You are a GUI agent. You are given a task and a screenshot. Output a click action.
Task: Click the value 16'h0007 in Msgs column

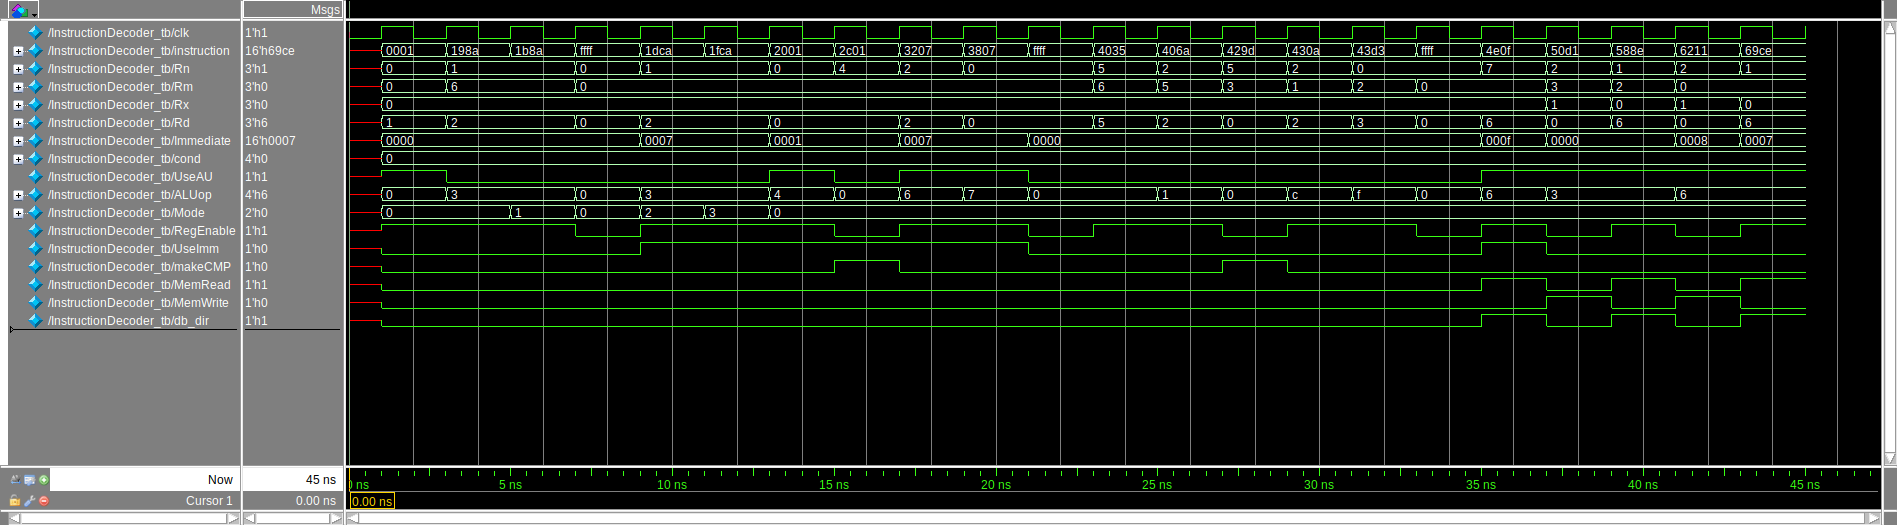pos(270,141)
